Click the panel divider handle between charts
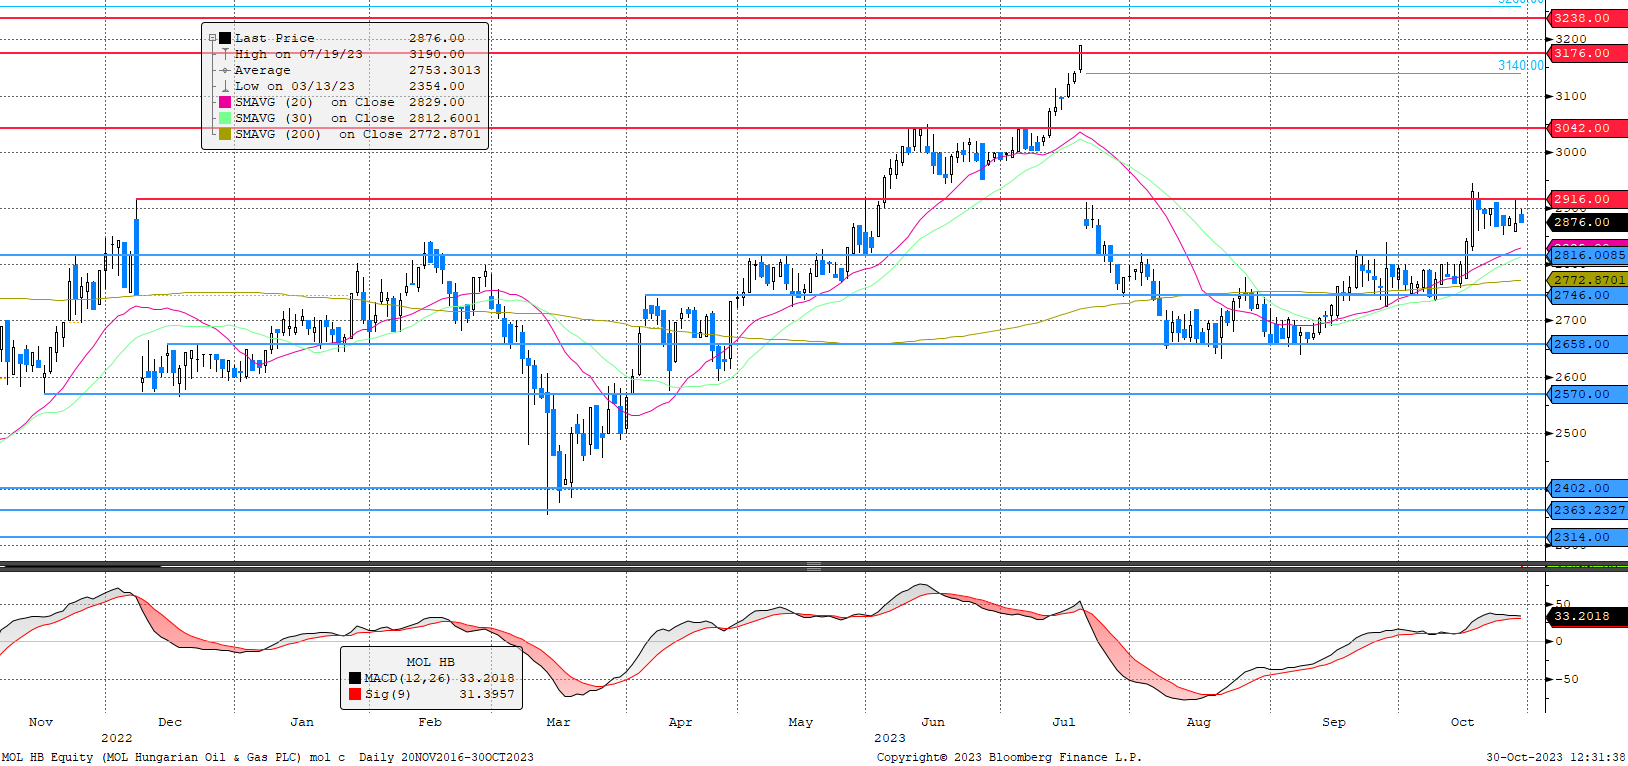The image size is (1628, 766). 814,567
